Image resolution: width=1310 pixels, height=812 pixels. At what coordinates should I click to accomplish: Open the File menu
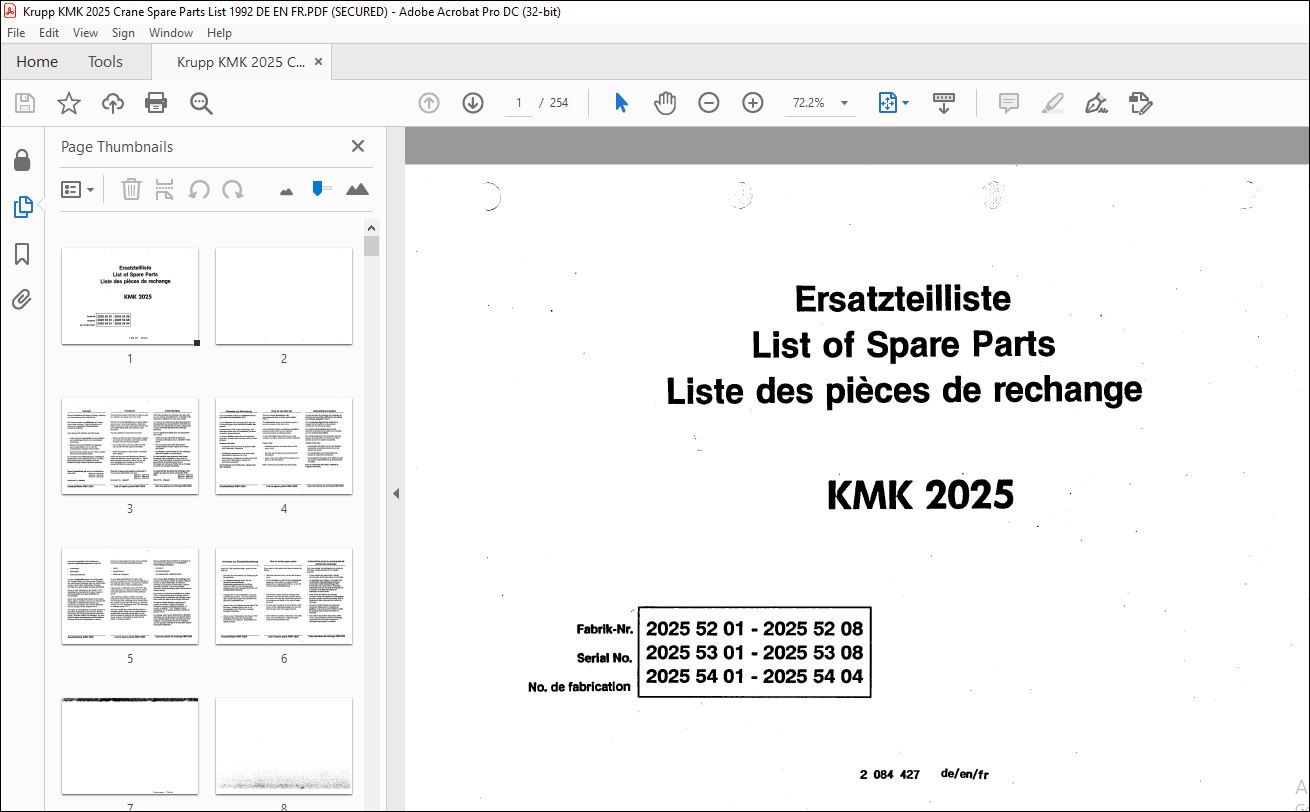16,33
